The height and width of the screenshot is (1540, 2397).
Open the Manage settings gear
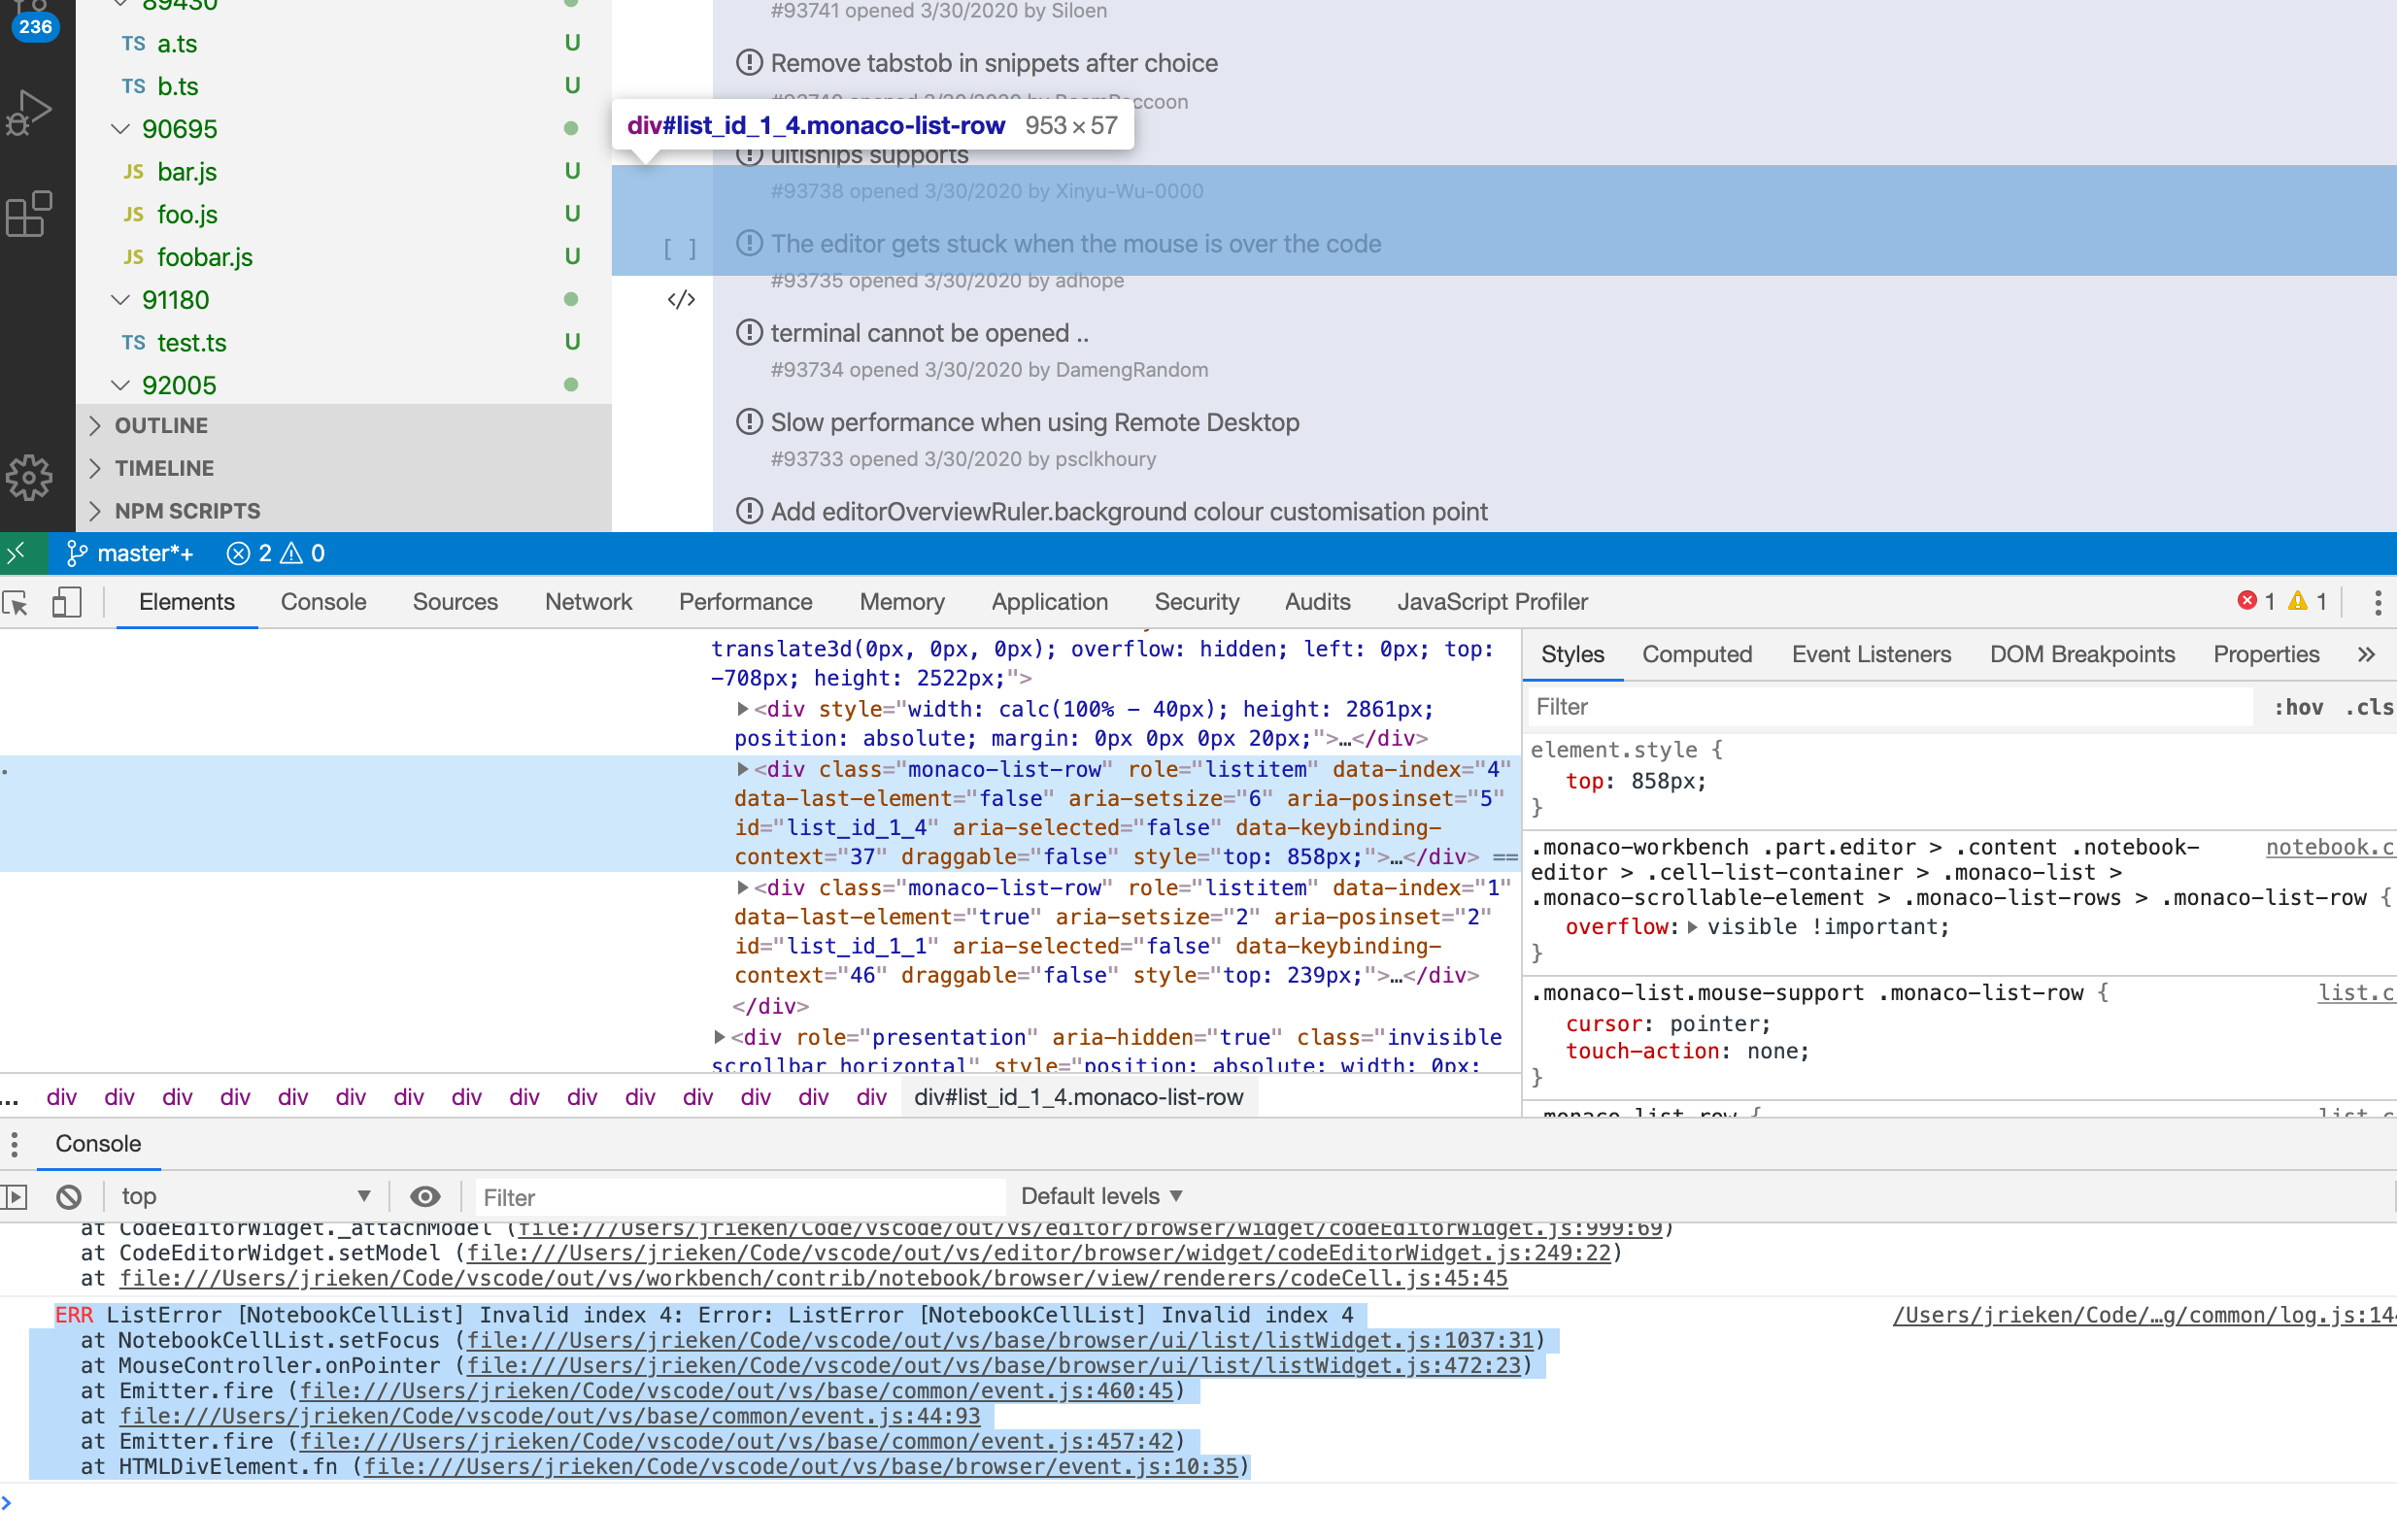coord(29,477)
